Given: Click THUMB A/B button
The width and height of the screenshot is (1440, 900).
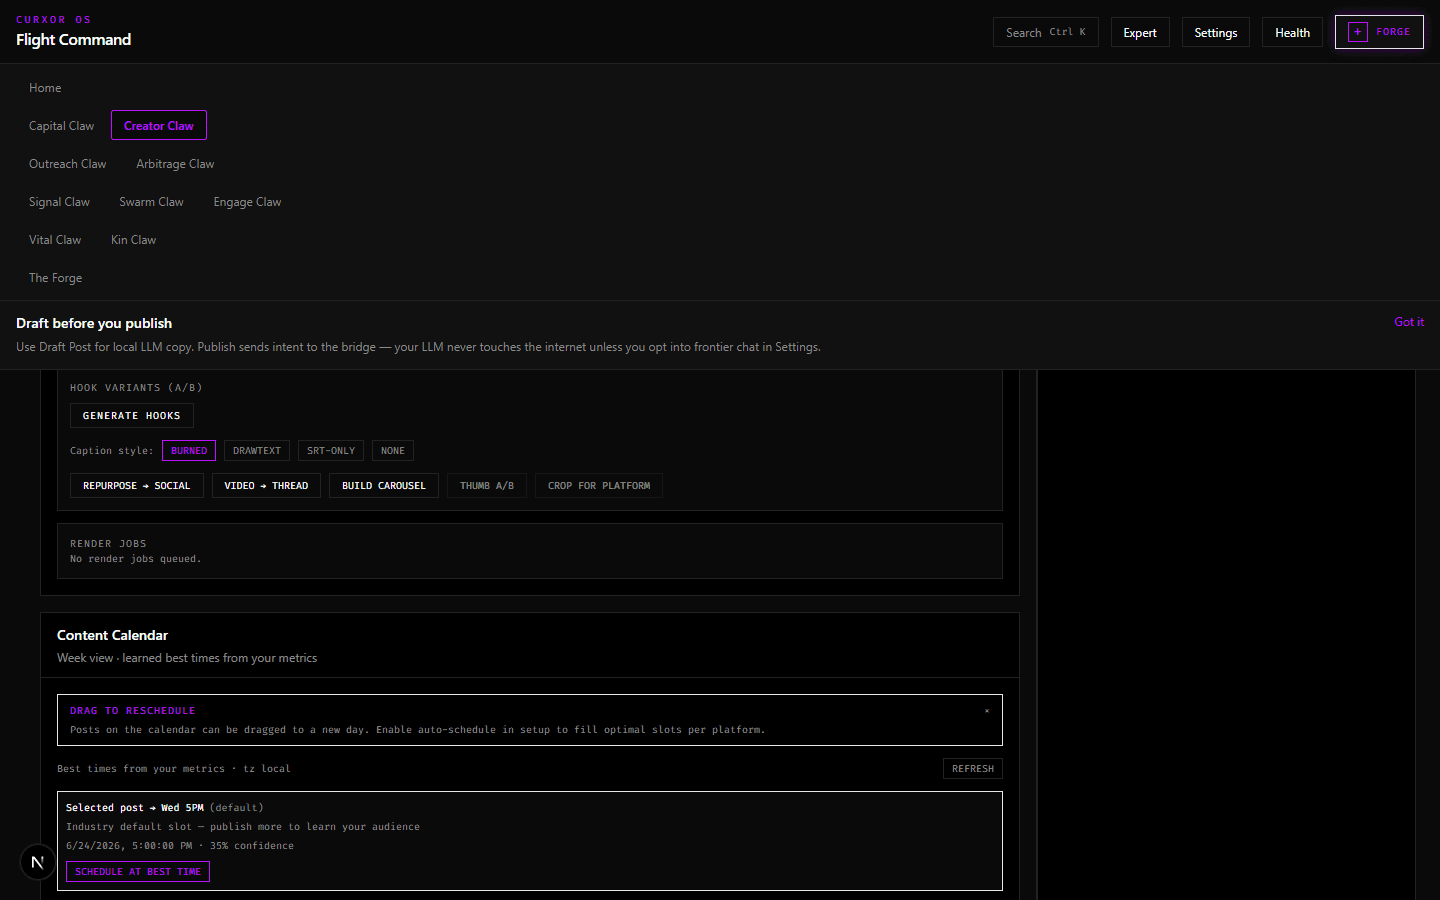Looking at the screenshot, I should pyautogui.click(x=487, y=486).
